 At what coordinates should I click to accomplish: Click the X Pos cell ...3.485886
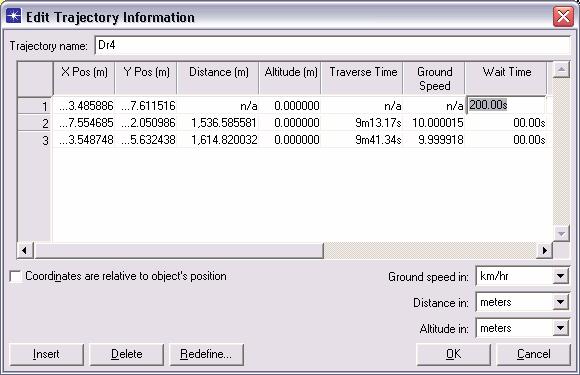(x=84, y=106)
